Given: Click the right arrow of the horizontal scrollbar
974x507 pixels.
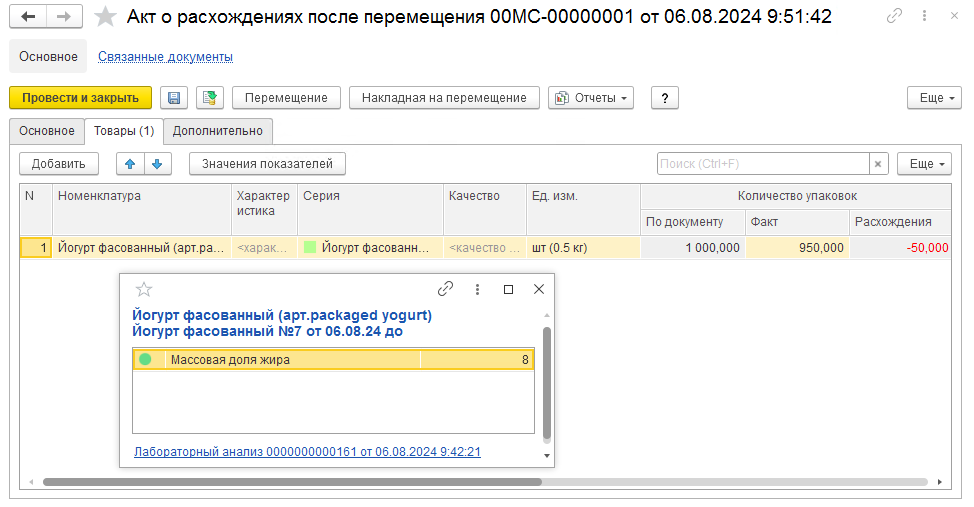Looking at the screenshot, I should click(940, 482).
